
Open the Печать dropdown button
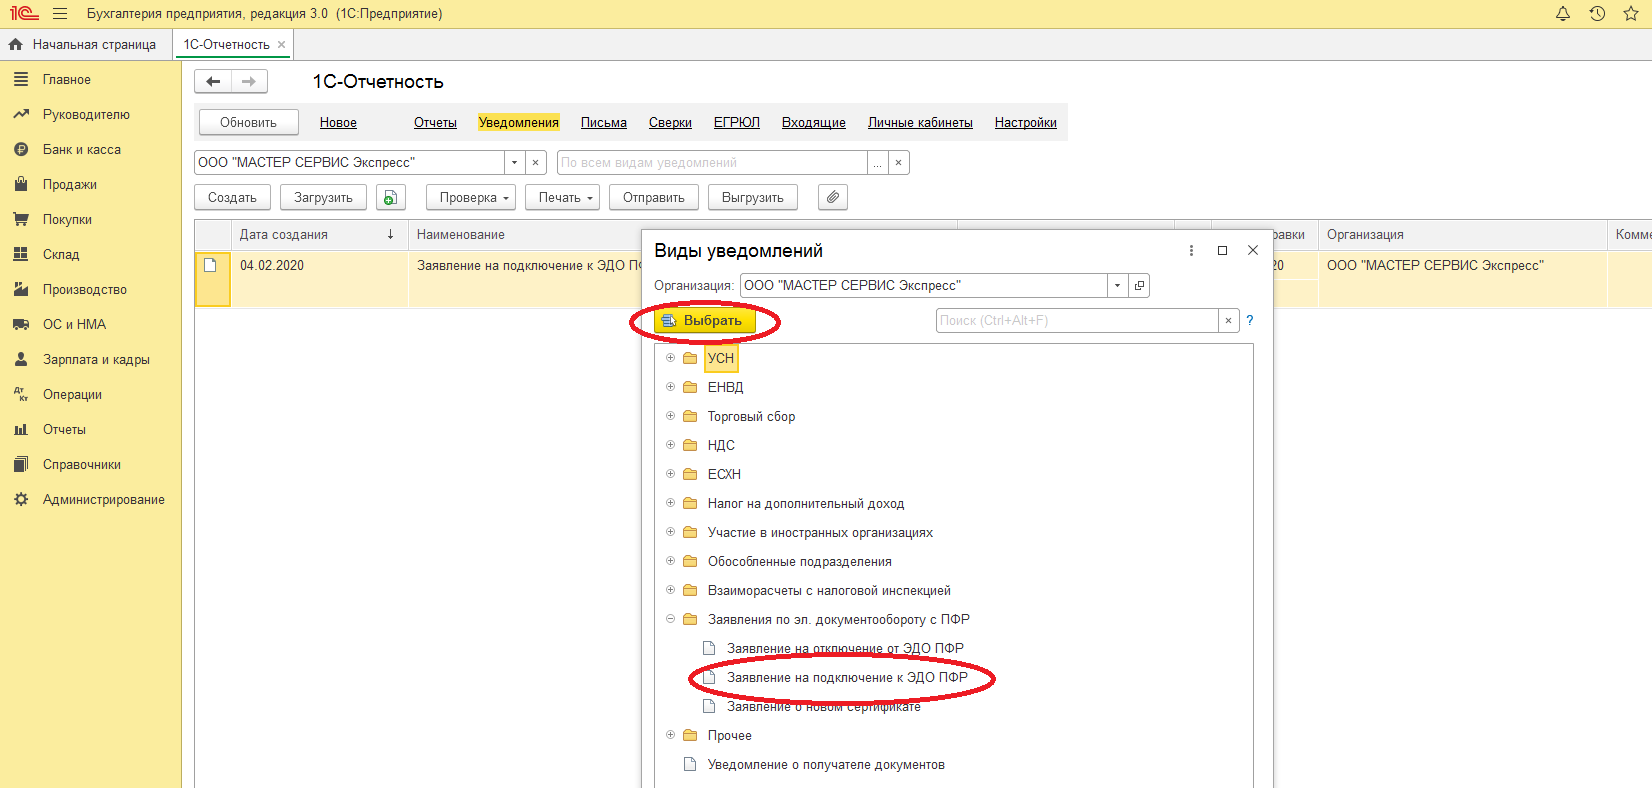coord(562,197)
